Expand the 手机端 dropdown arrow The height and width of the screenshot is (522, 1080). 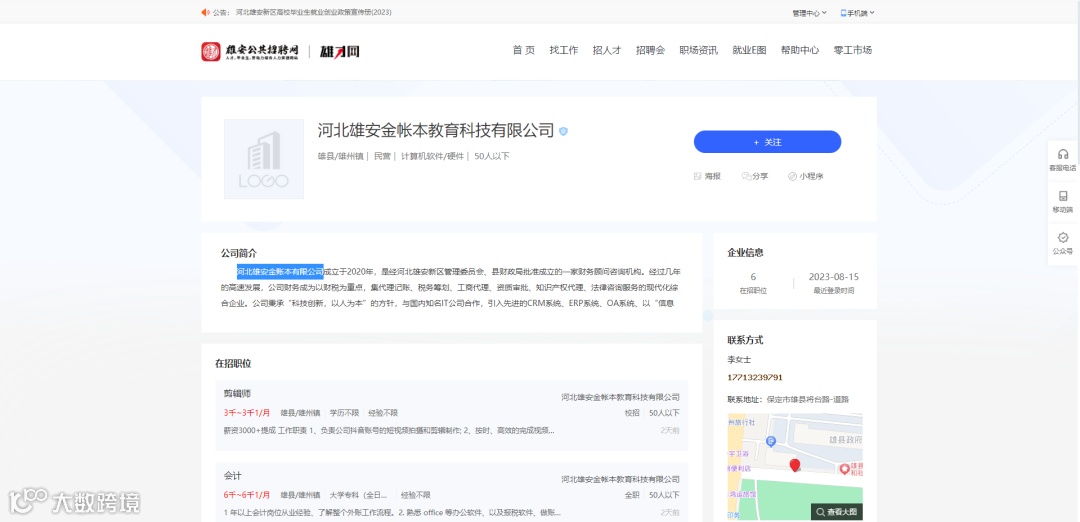coord(872,13)
